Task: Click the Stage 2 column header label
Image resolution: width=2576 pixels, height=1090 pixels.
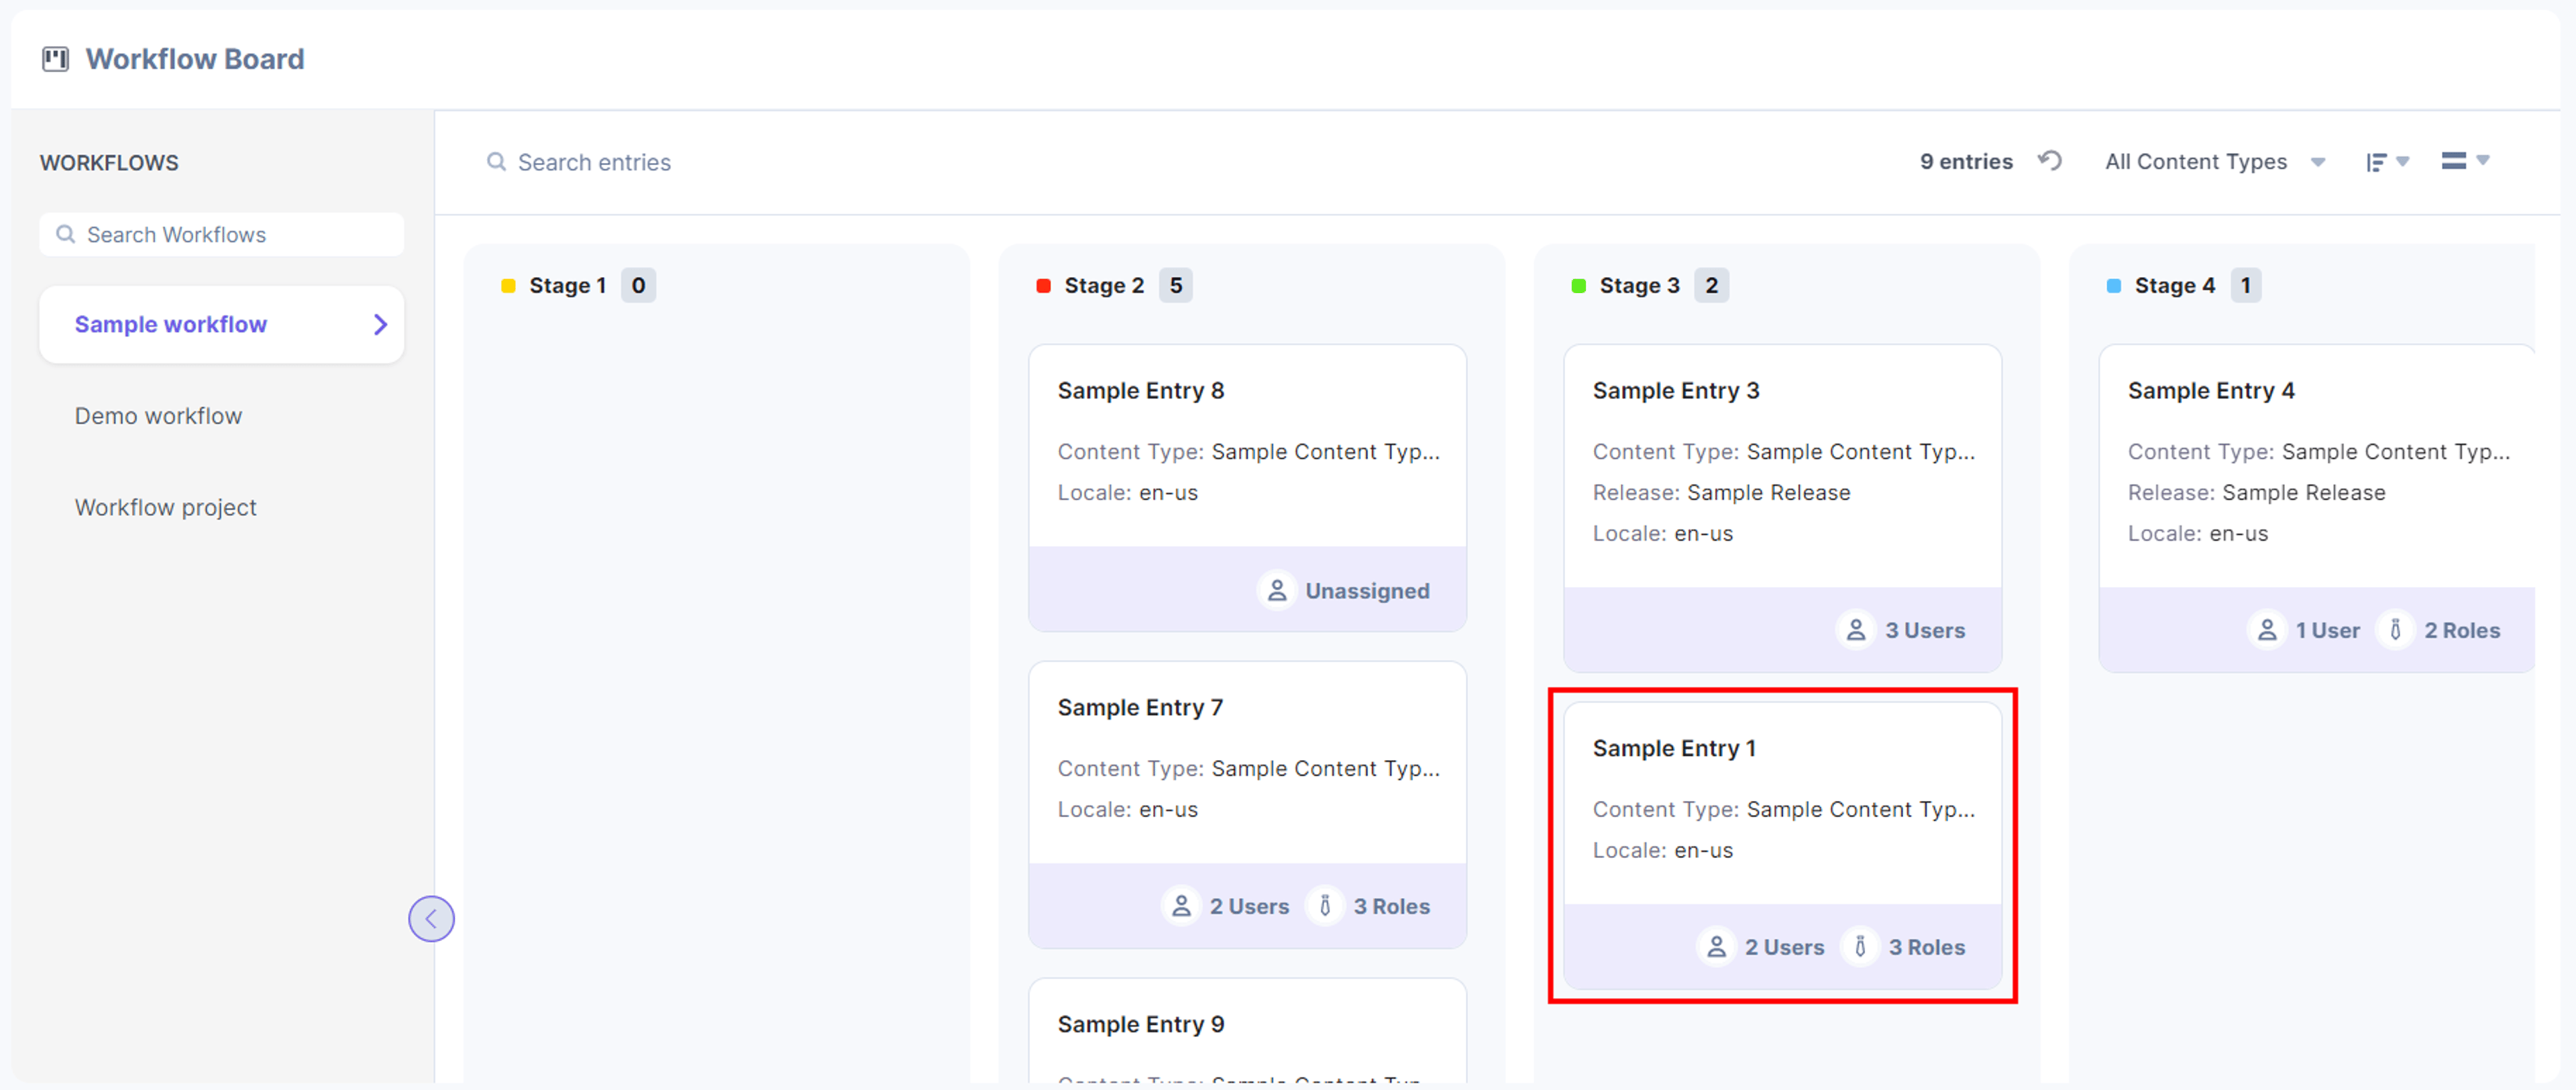Action: tap(1104, 286)
